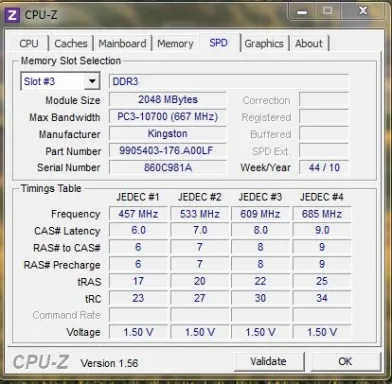
Task: Go to the Mainboard tab
Action: pyautogui.click(x=122, y=44)
